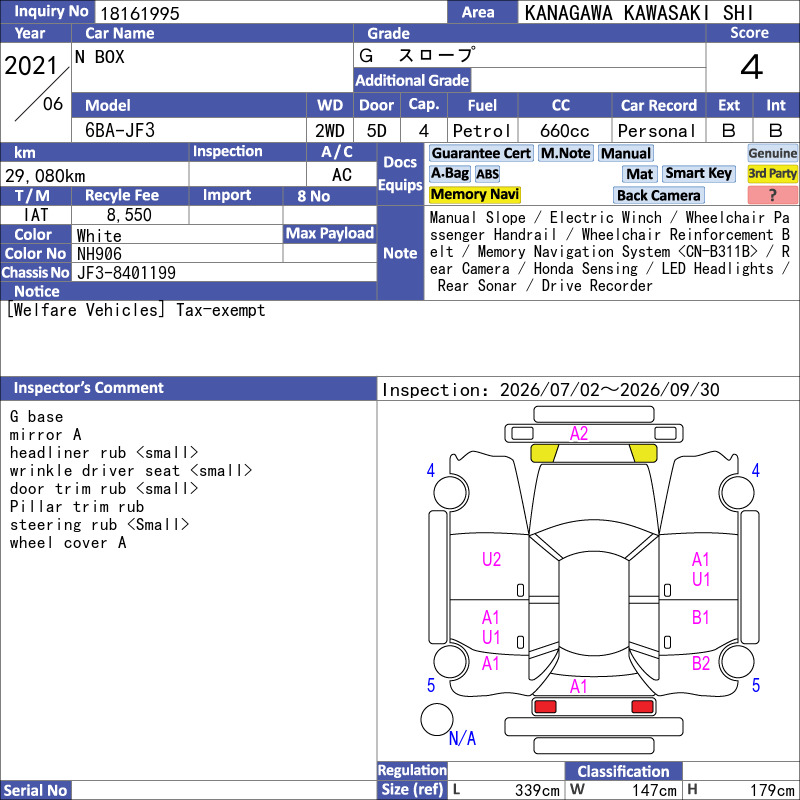800x800 pixels.
Task: Click the right yellow headlight in diagram
Action: click(643, 454)
